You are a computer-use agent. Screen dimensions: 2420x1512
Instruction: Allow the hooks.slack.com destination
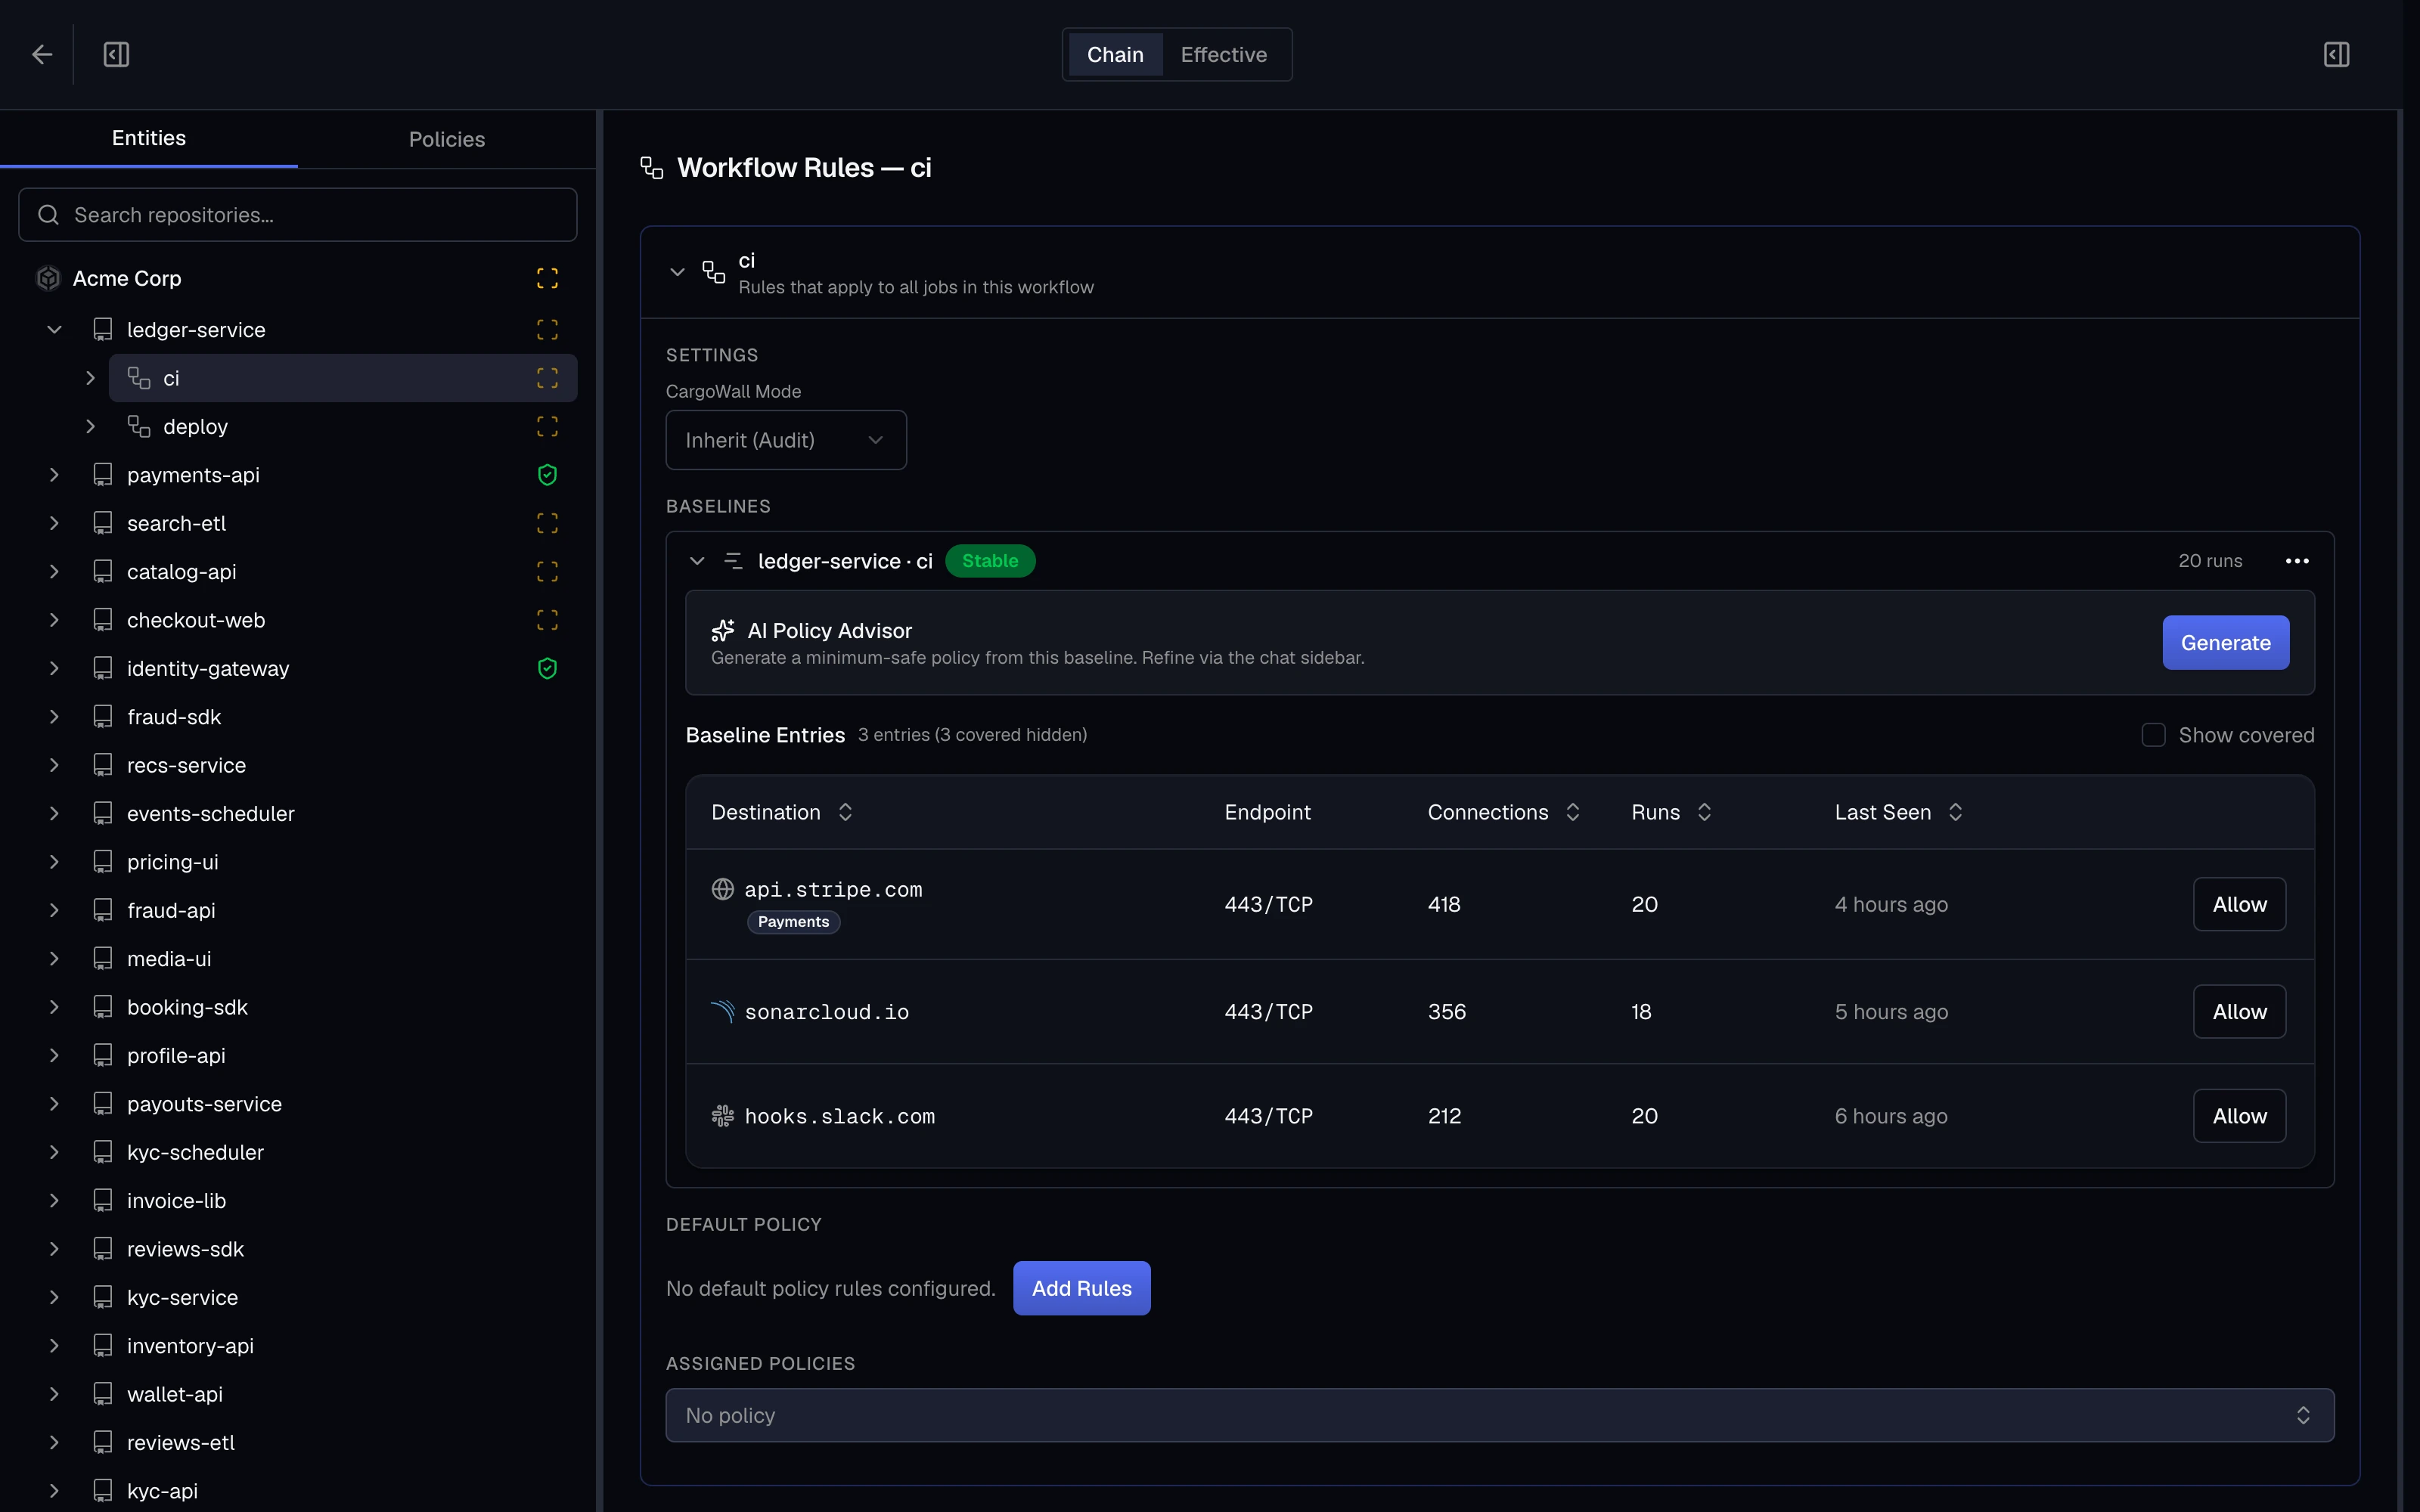click(2239, 1115)
